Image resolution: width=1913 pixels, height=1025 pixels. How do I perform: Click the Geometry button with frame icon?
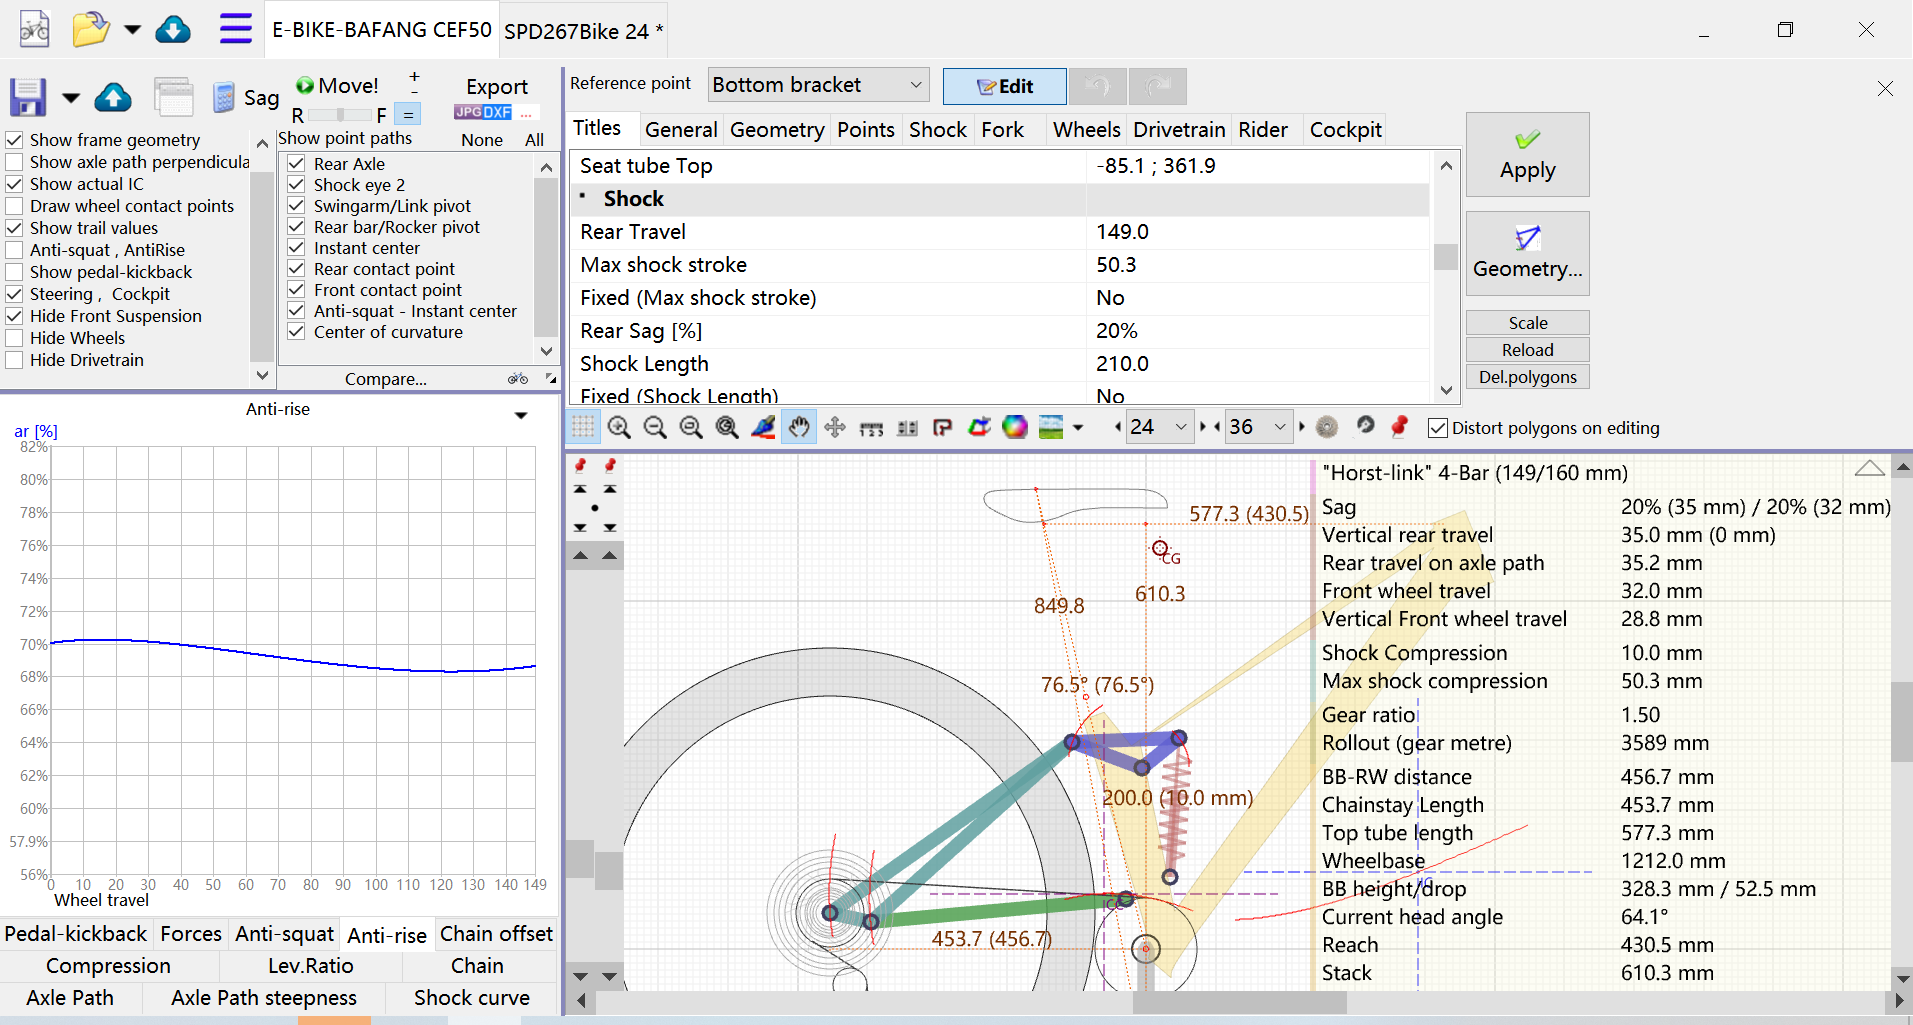pyautogui.click(x=1528, y=253)
